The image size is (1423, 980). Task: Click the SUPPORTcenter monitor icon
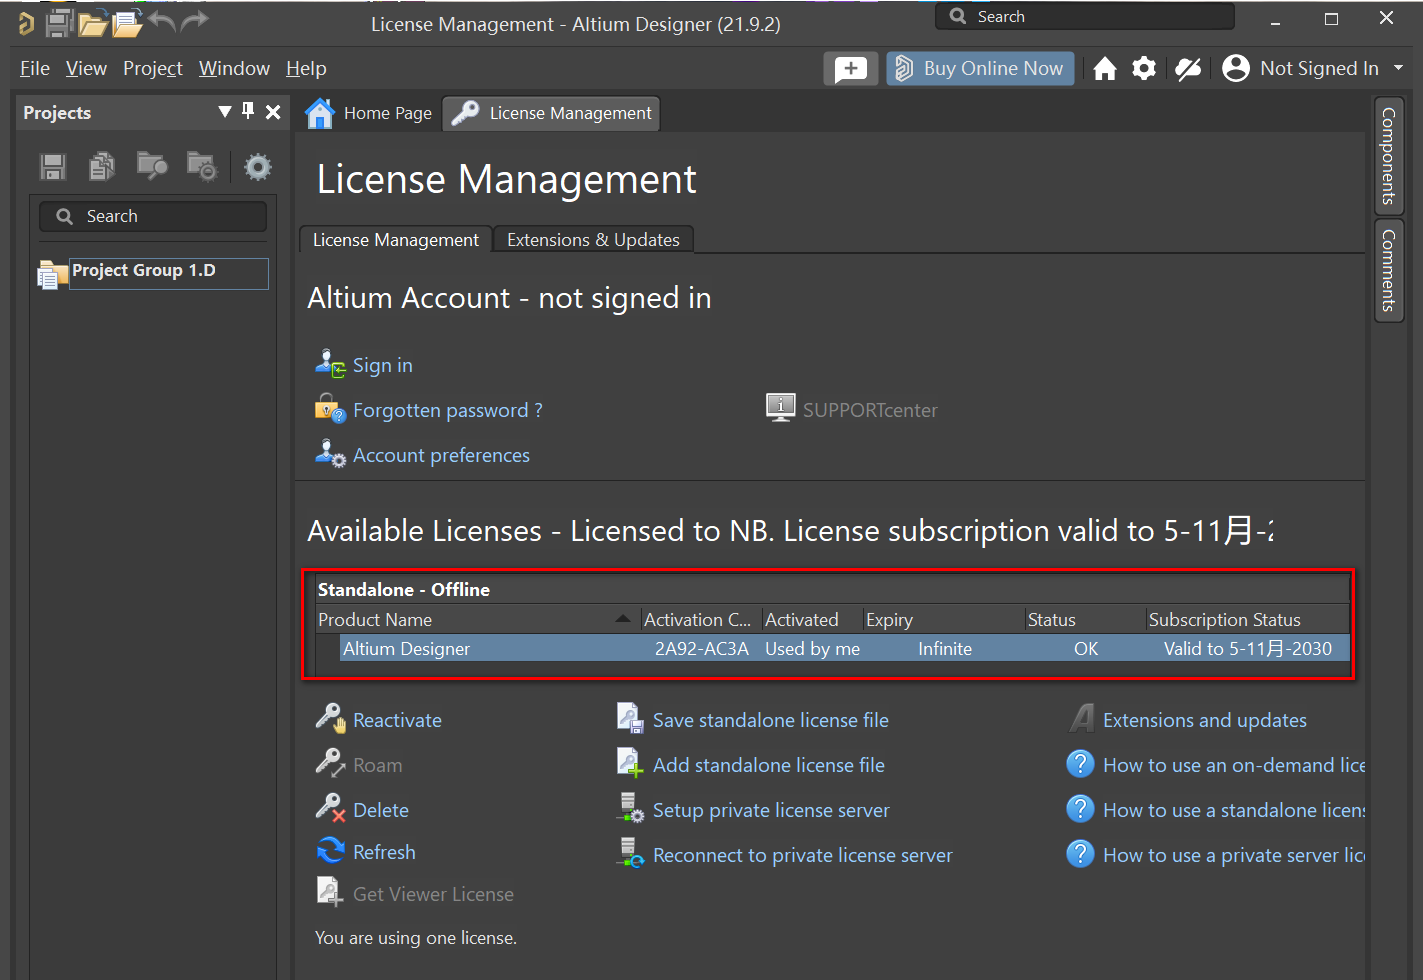pyautogui.click(x=781, y=407)
